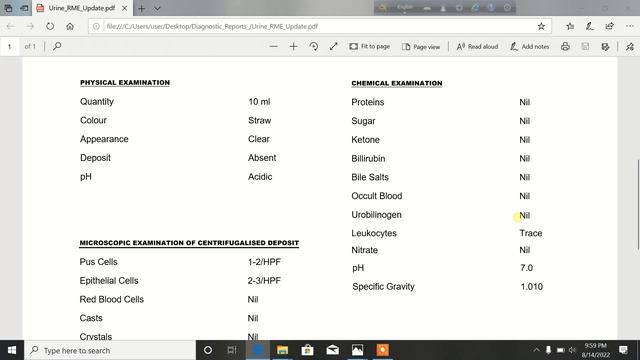Screen dimensions: 640x360
Task: Show tabs you've set aside
Action: (8, 8)
